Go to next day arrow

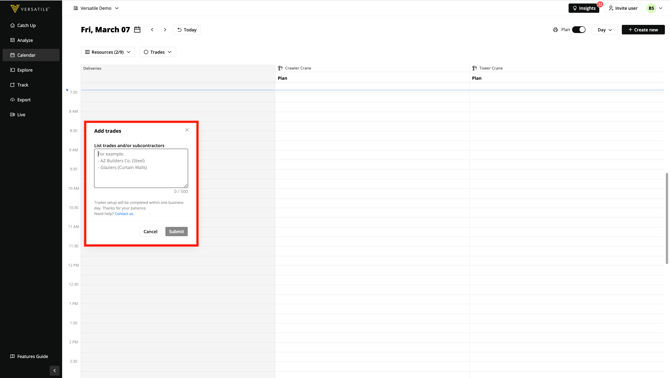[165, 30]
